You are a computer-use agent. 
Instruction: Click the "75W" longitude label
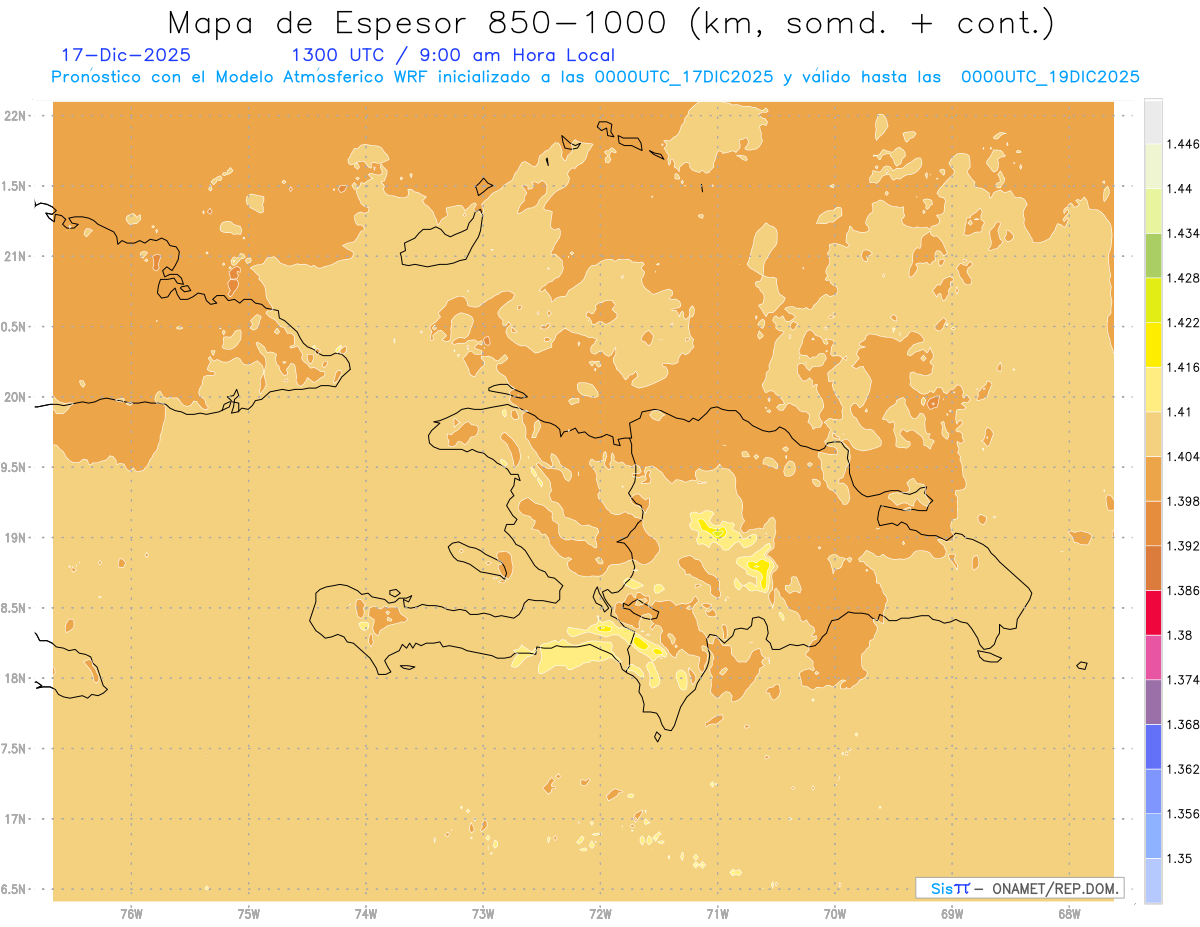pyautogui.click(x=248, y=914)
